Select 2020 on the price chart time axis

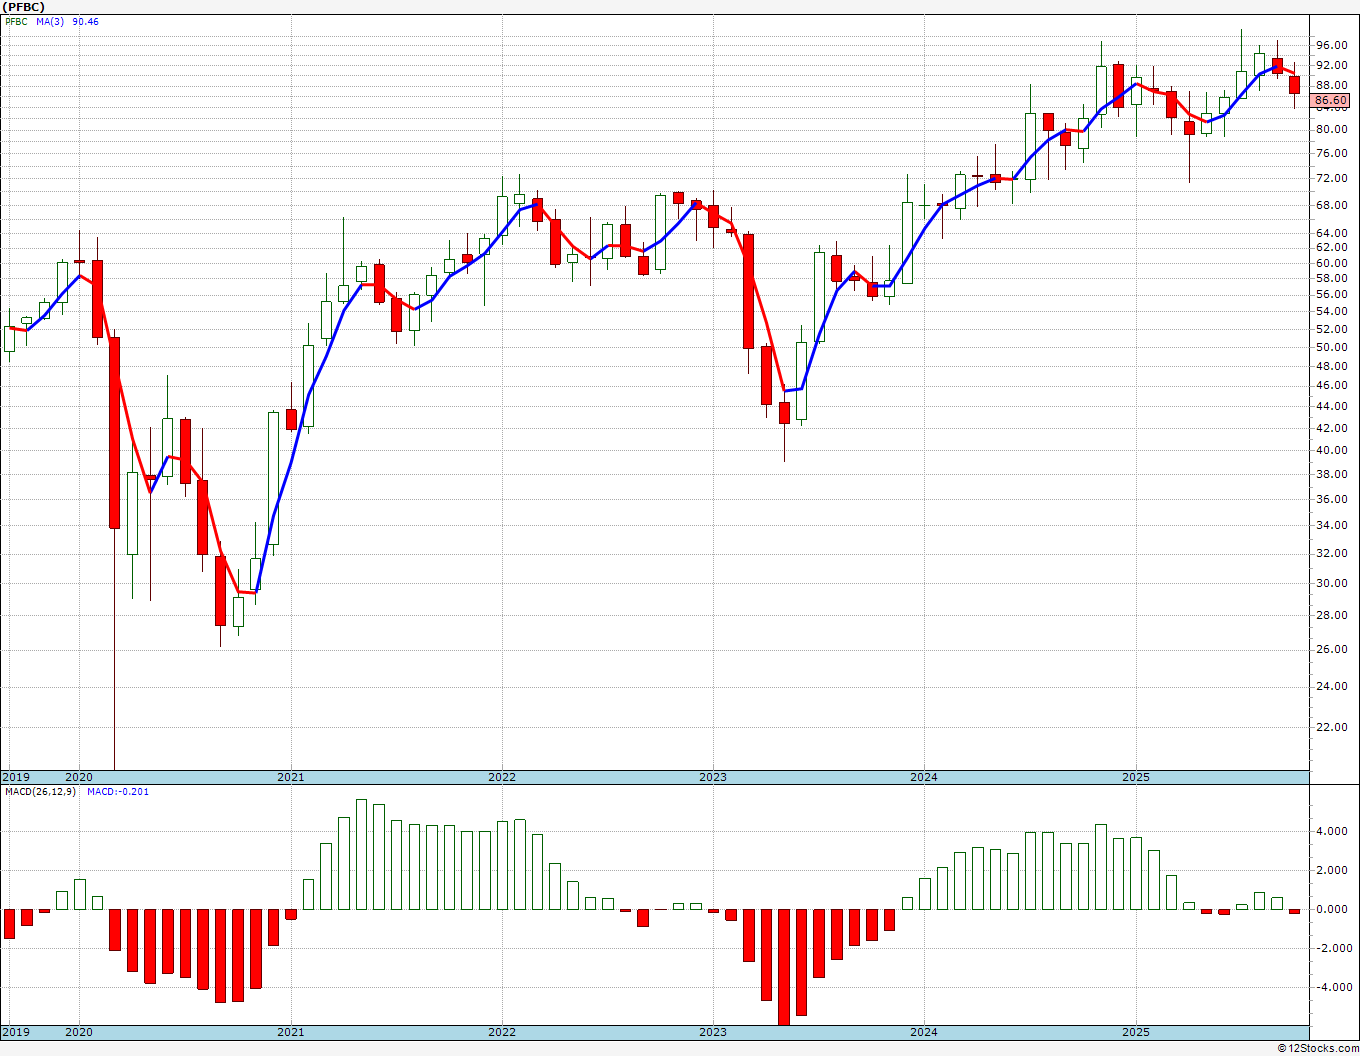tap(79, 777)
